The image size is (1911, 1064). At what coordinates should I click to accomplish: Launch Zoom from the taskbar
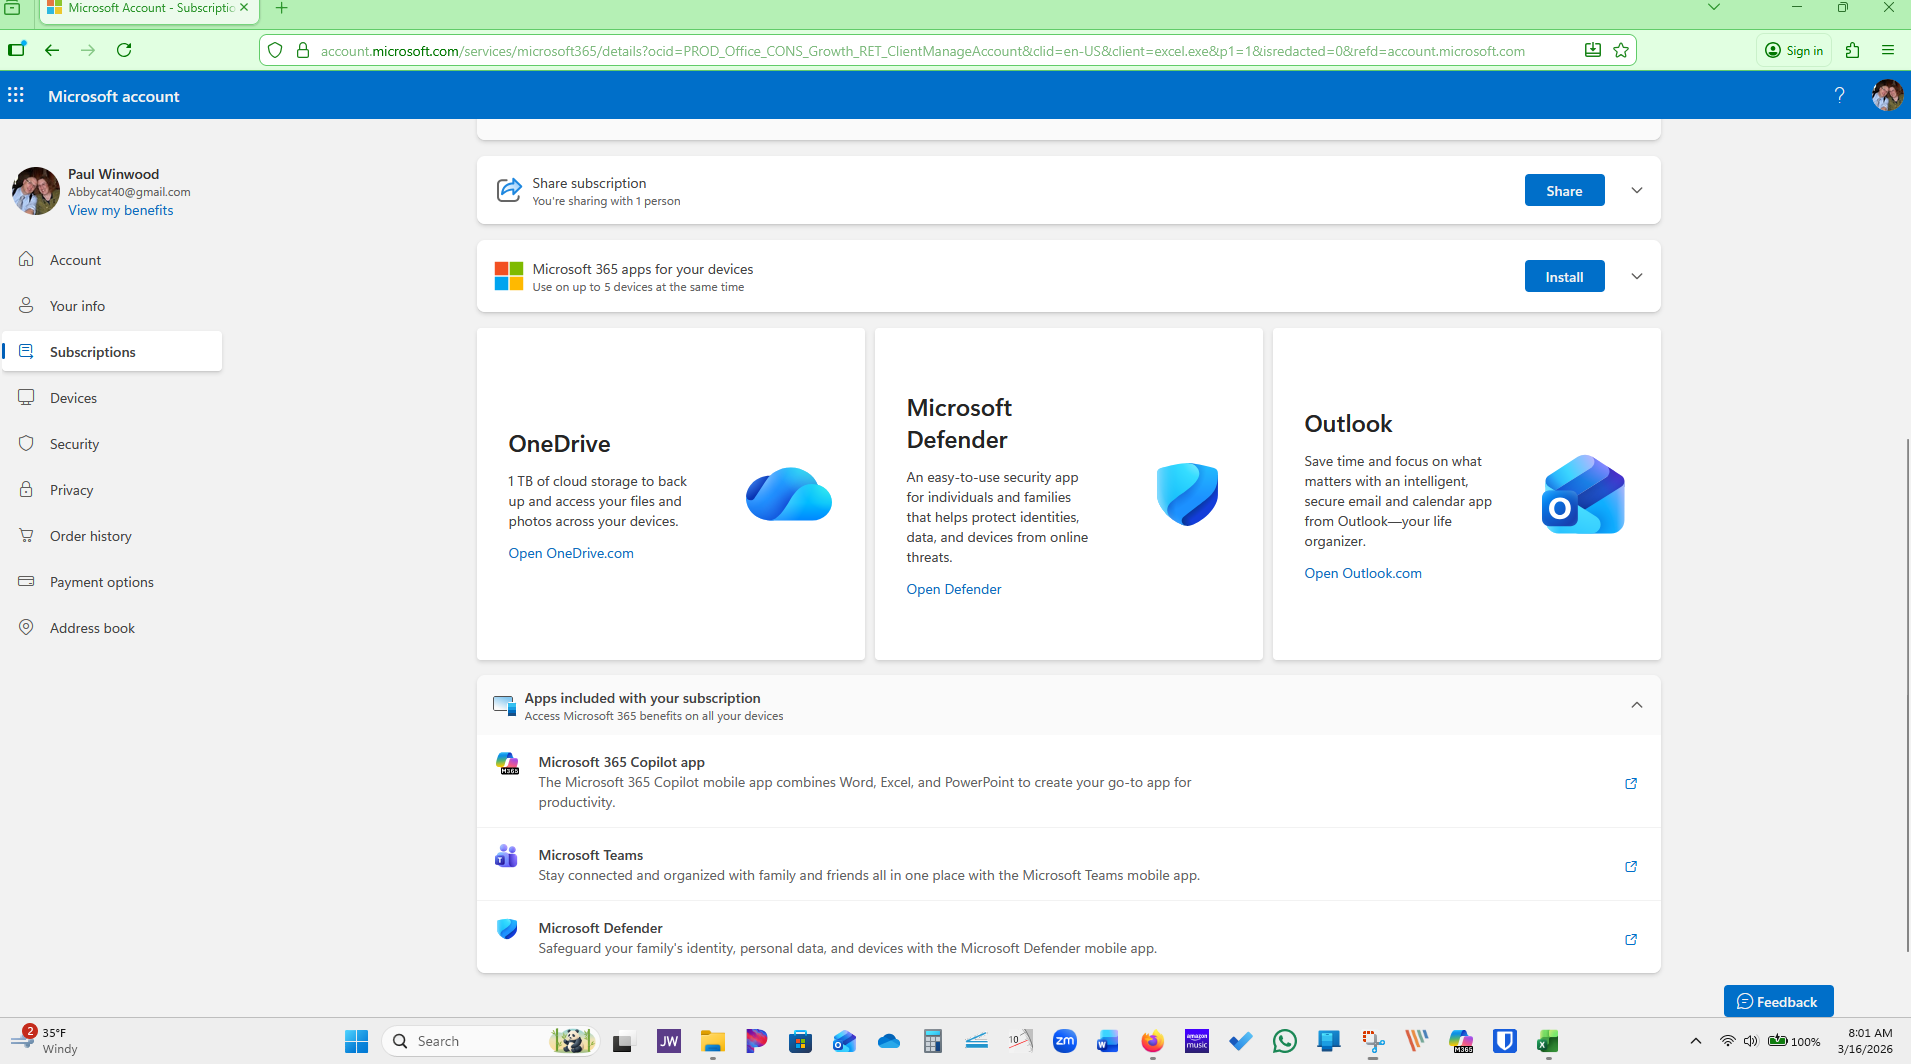pos(1065,1041)
